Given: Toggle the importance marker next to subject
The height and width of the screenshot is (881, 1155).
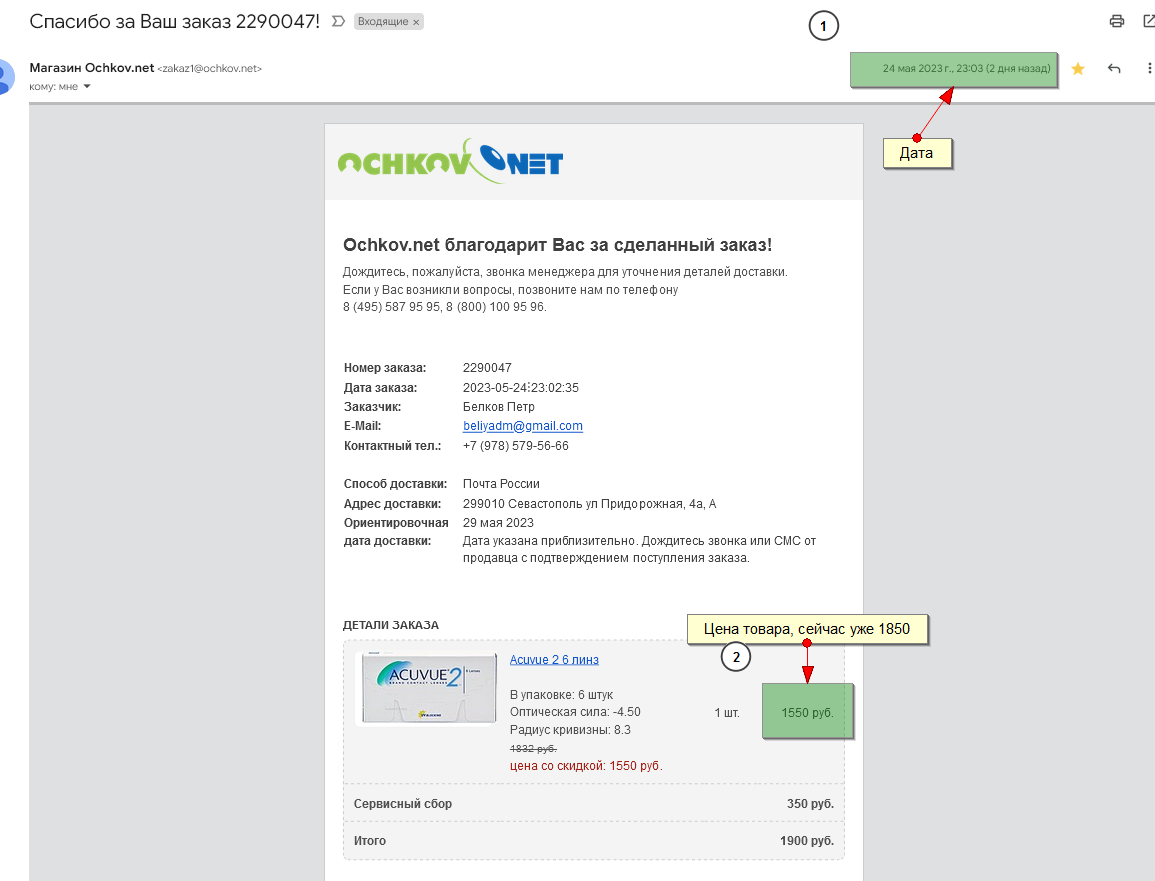Looking at the screenshot, I should 338,21.
